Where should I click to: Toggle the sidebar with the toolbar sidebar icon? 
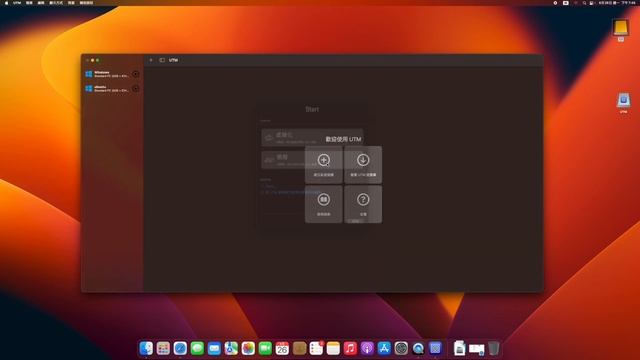[162, 60]
